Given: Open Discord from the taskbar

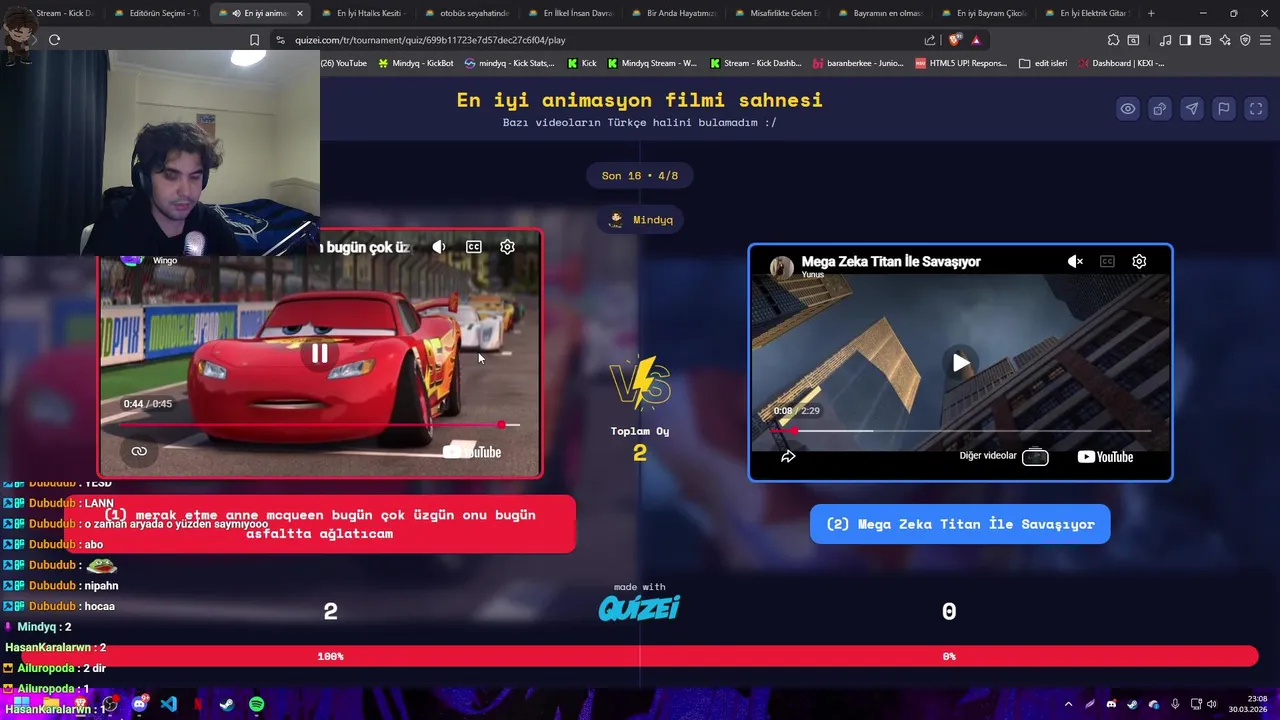Looking at the screenshot, I should pos(139,705).
